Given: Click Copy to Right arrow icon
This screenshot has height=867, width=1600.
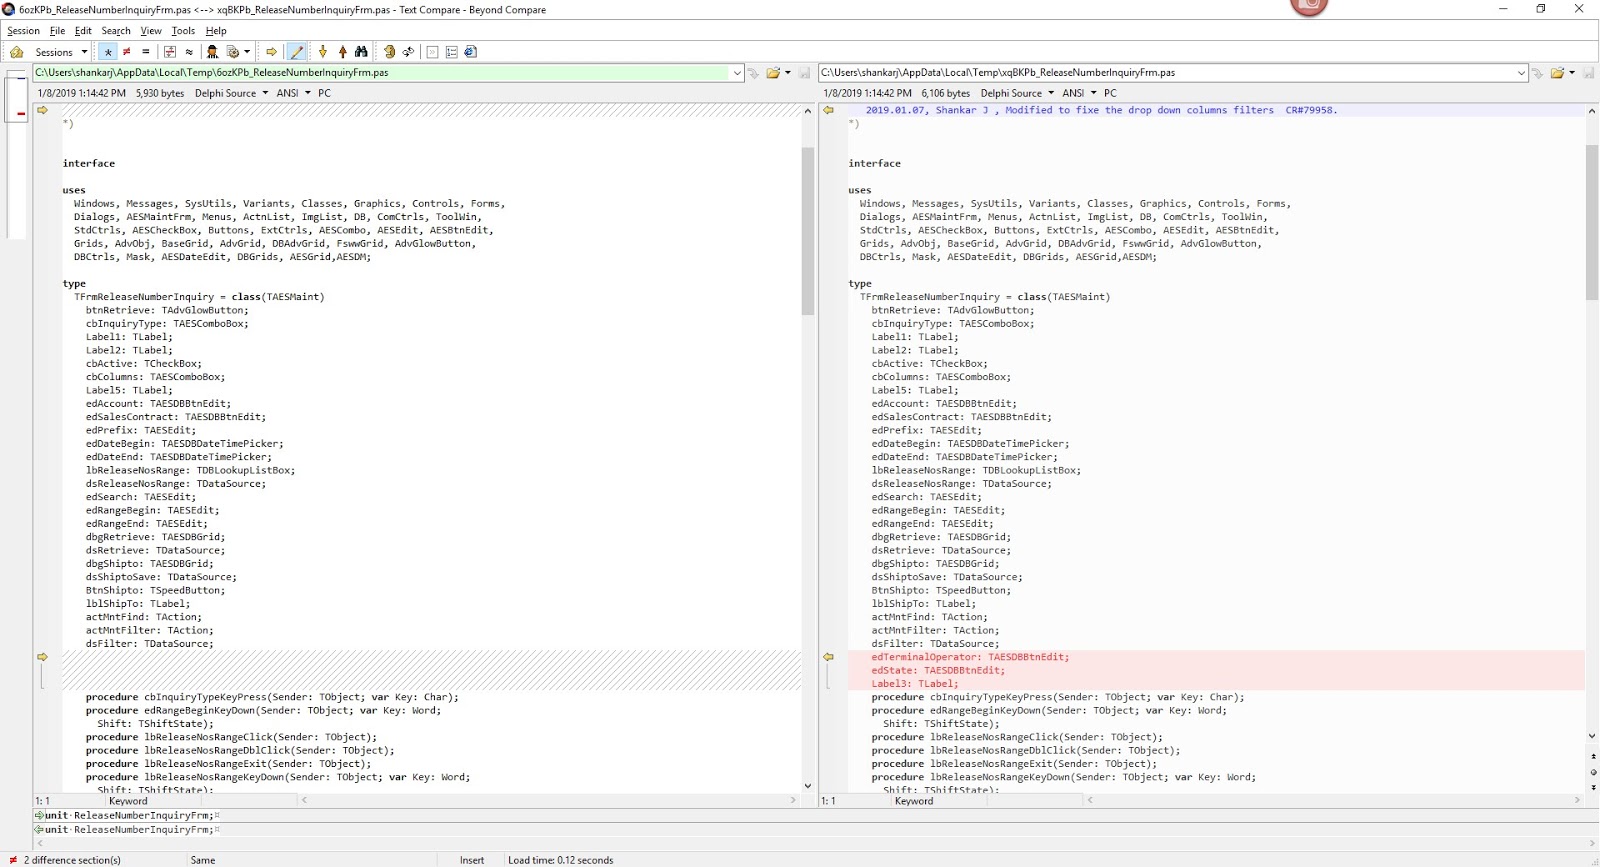Looking at the screenshot, I should pos(271,52).
